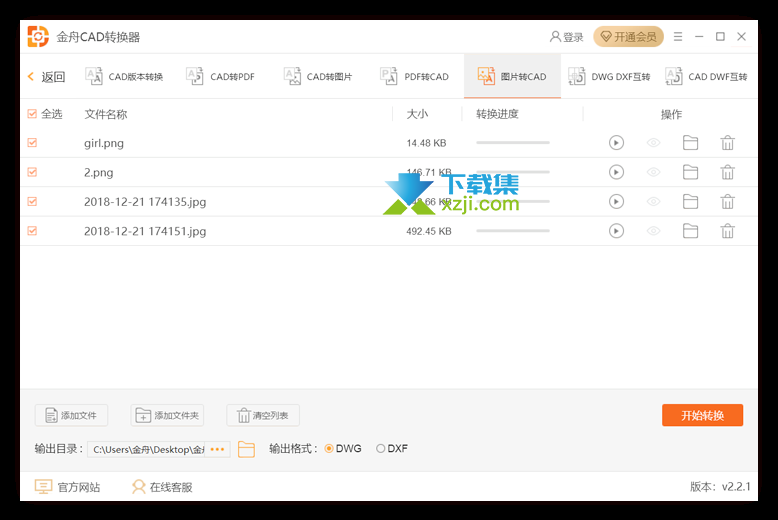778x520 pixels.
Task: Preview 2.png with the eye icon
Action: tap(653, 172)
